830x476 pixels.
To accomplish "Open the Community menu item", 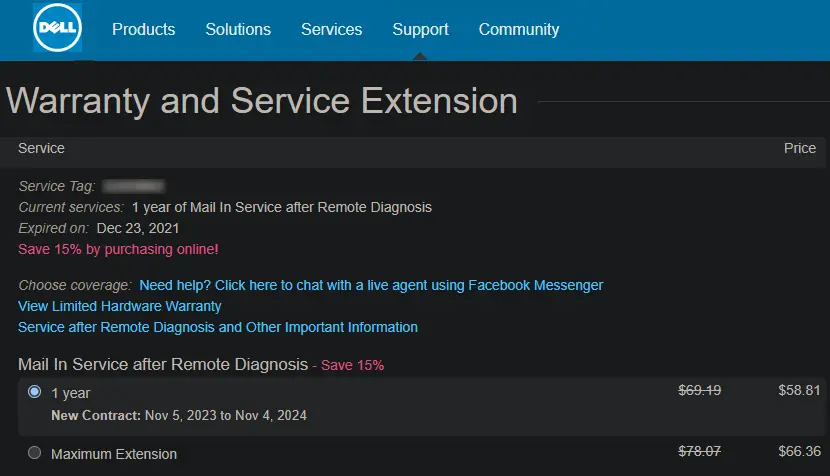I will (518, 29).
